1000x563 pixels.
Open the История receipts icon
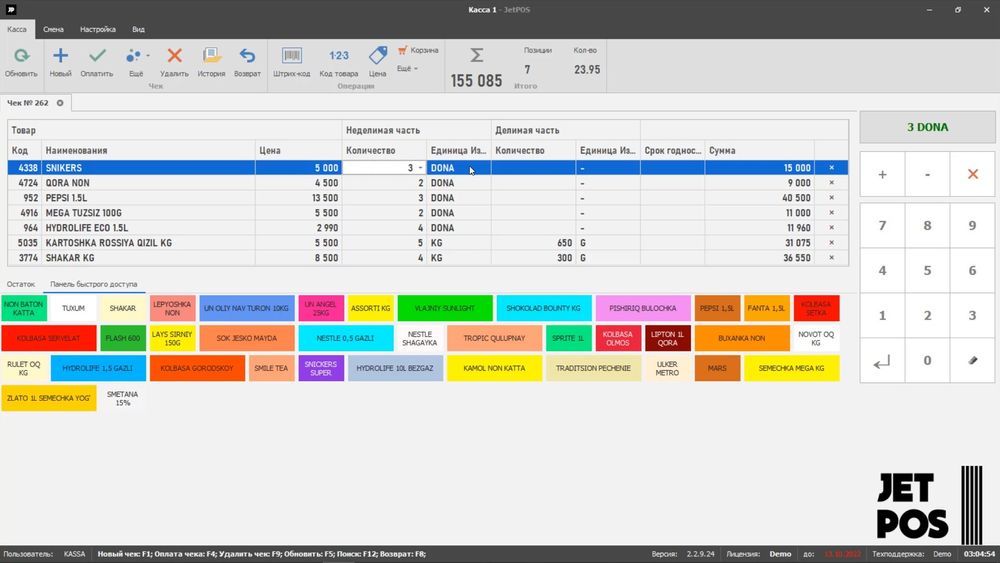pyautogui.click(x=211, y=56)
